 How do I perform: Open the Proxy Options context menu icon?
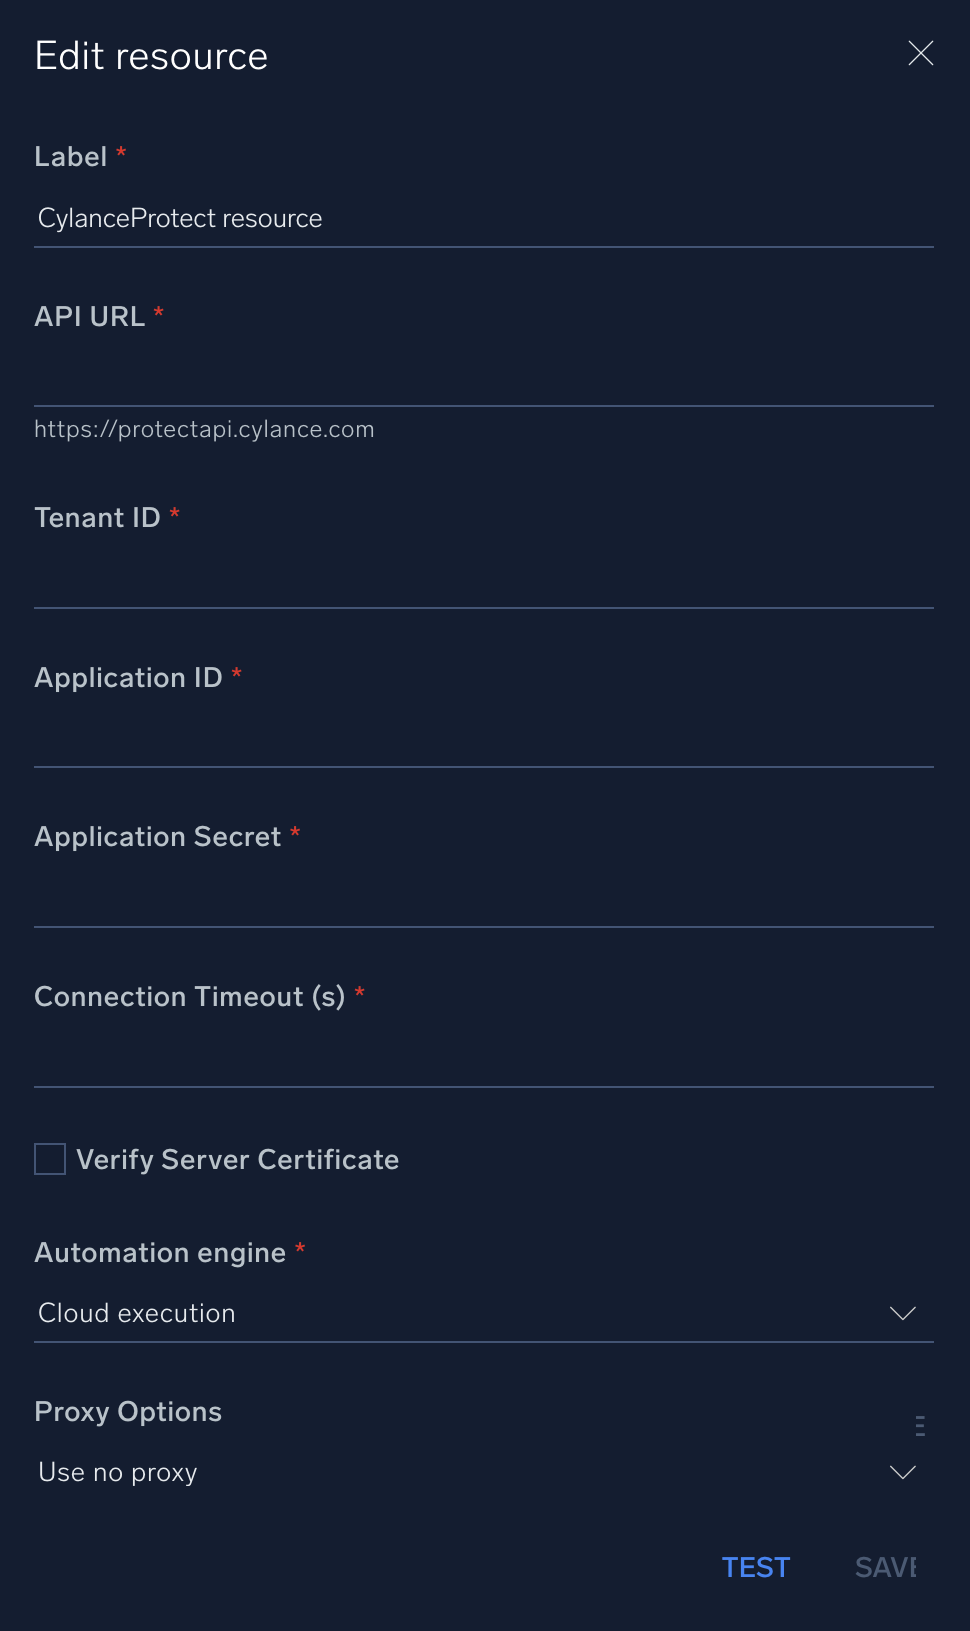918,1426
